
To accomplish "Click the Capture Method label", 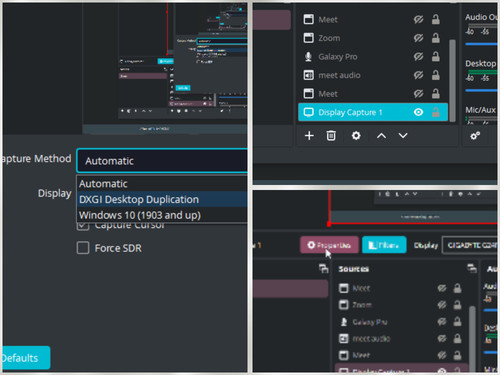I will click(x=37, y=159).
